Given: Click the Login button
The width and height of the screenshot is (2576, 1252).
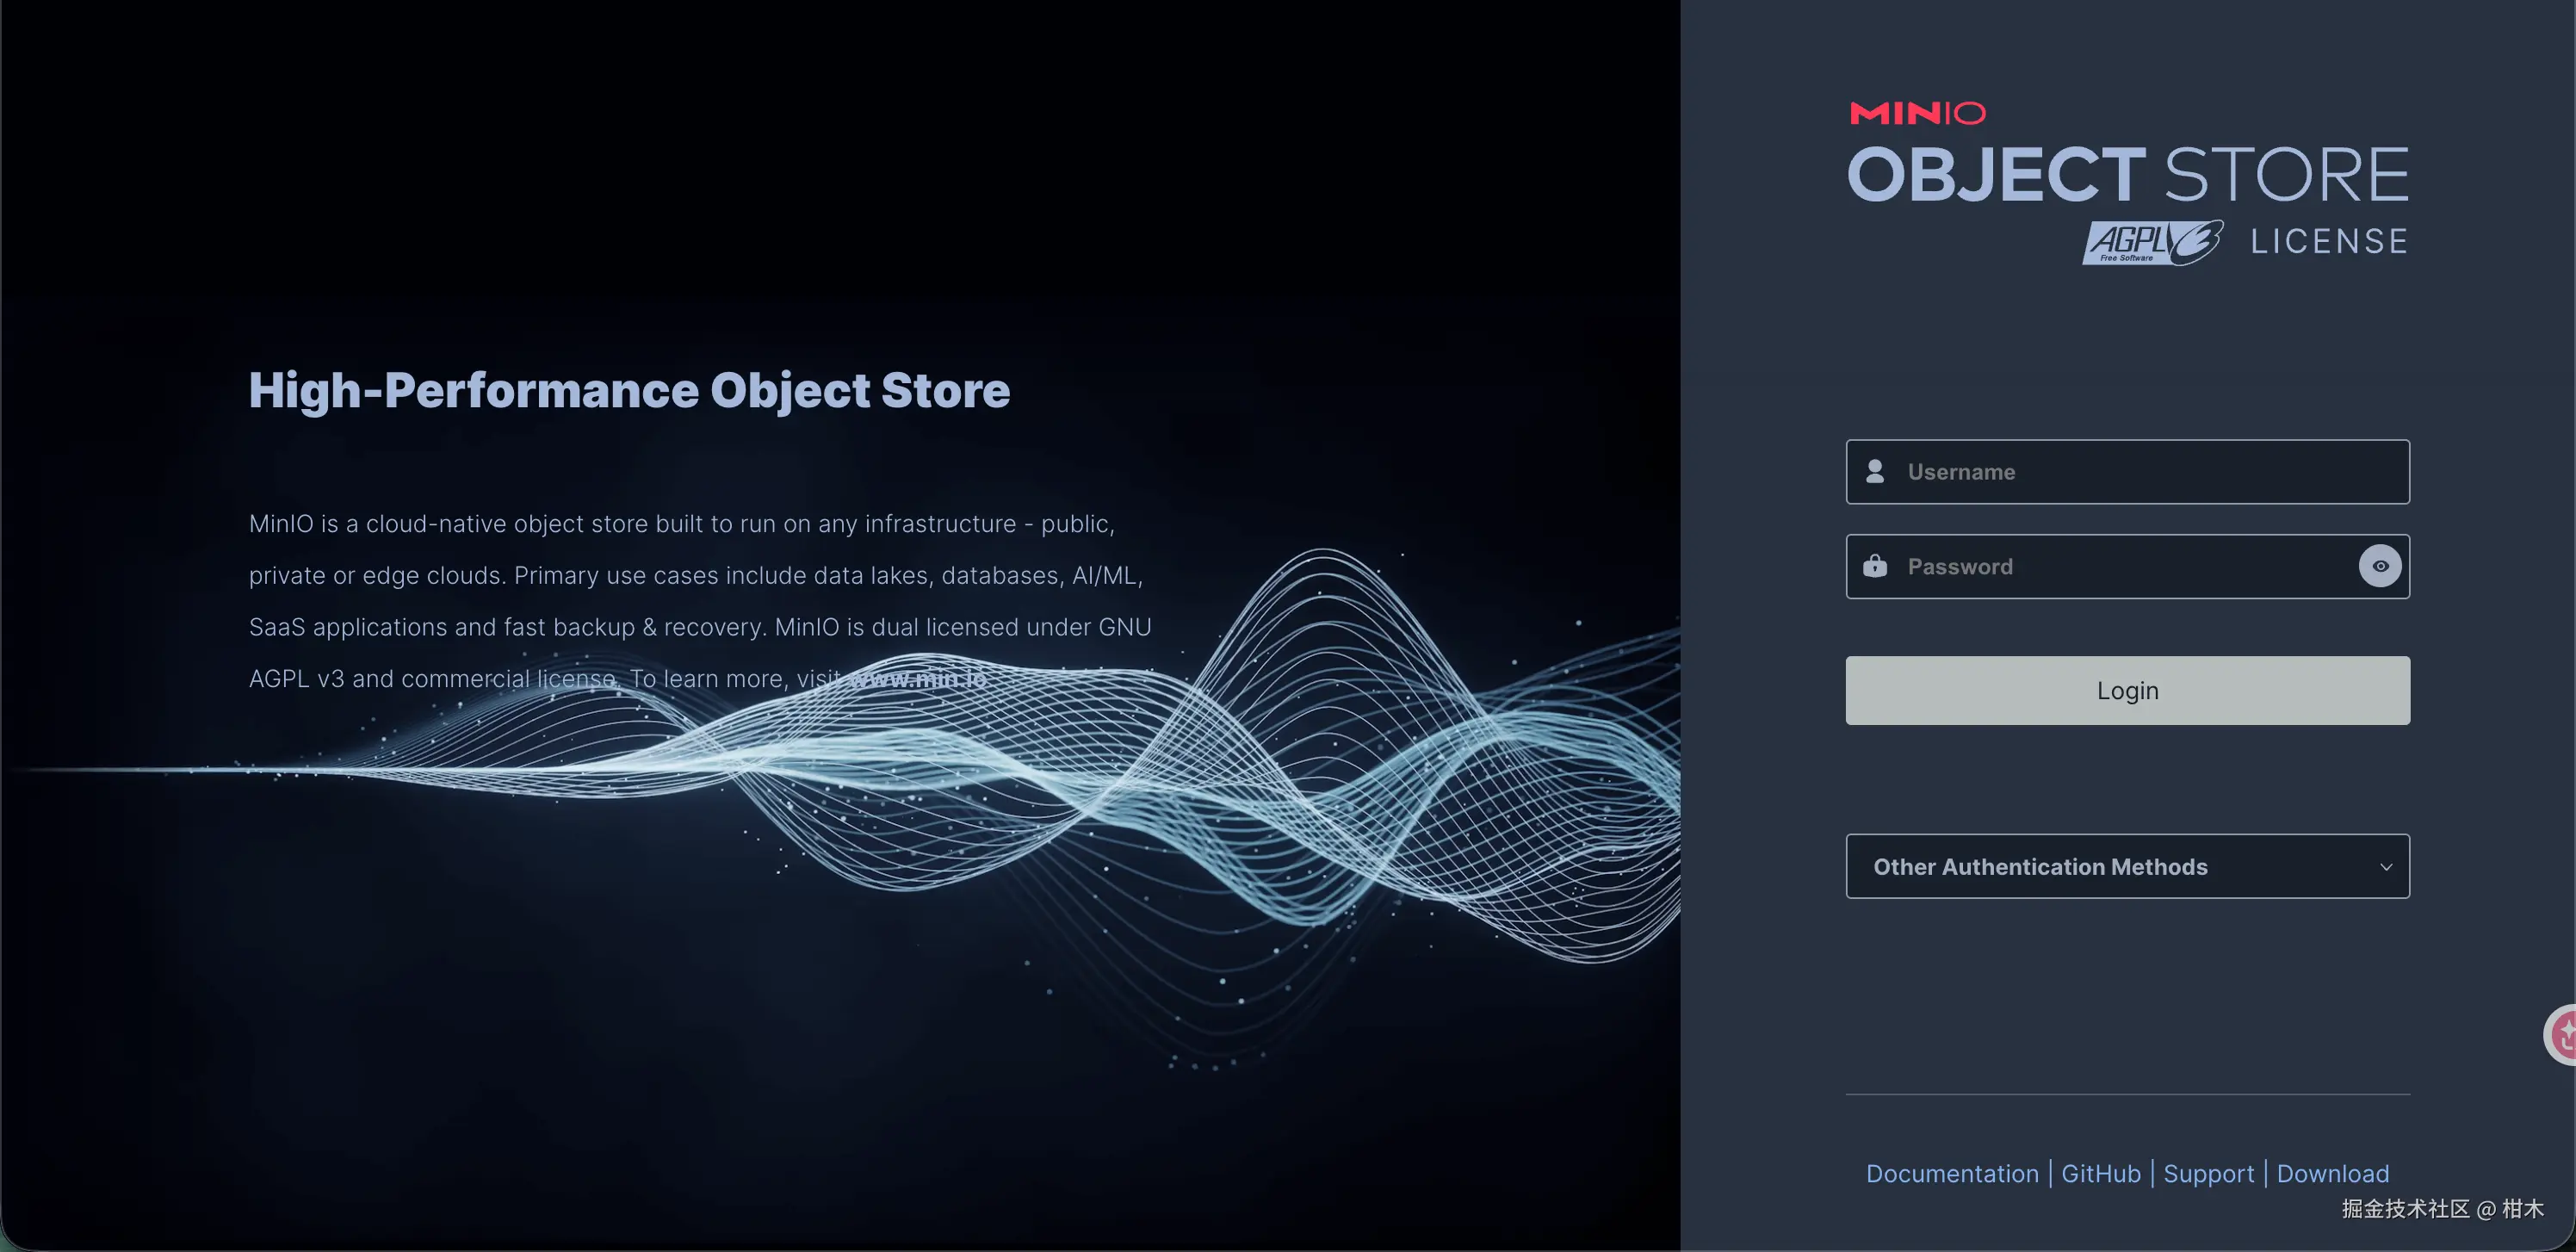Looking at the screenshot, I should [2127, 691].
